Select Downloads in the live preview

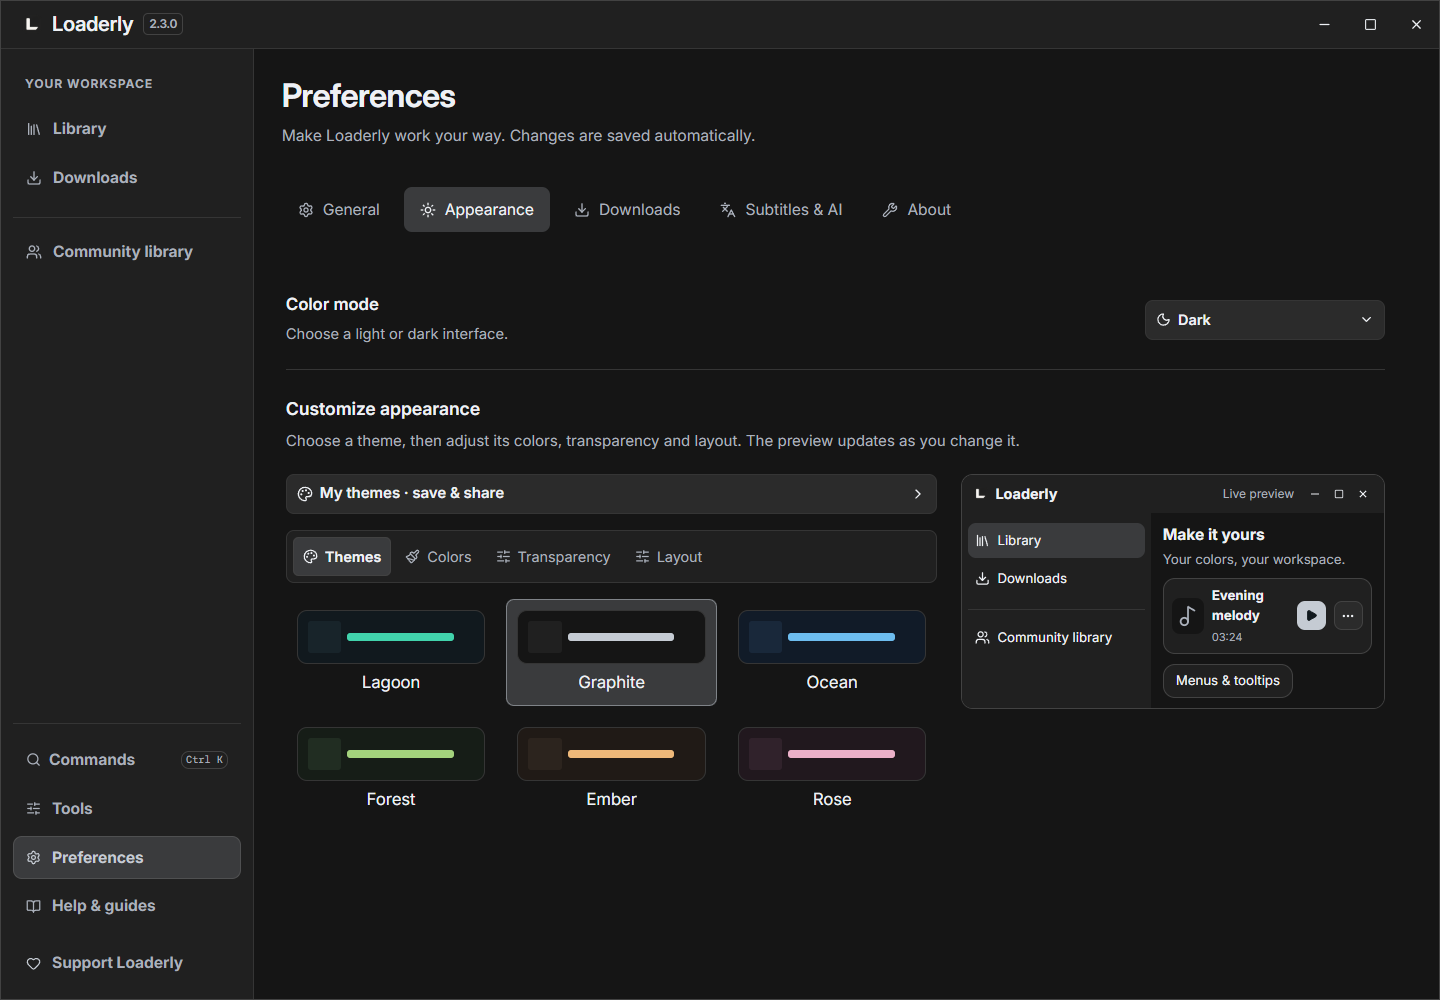1056,579
